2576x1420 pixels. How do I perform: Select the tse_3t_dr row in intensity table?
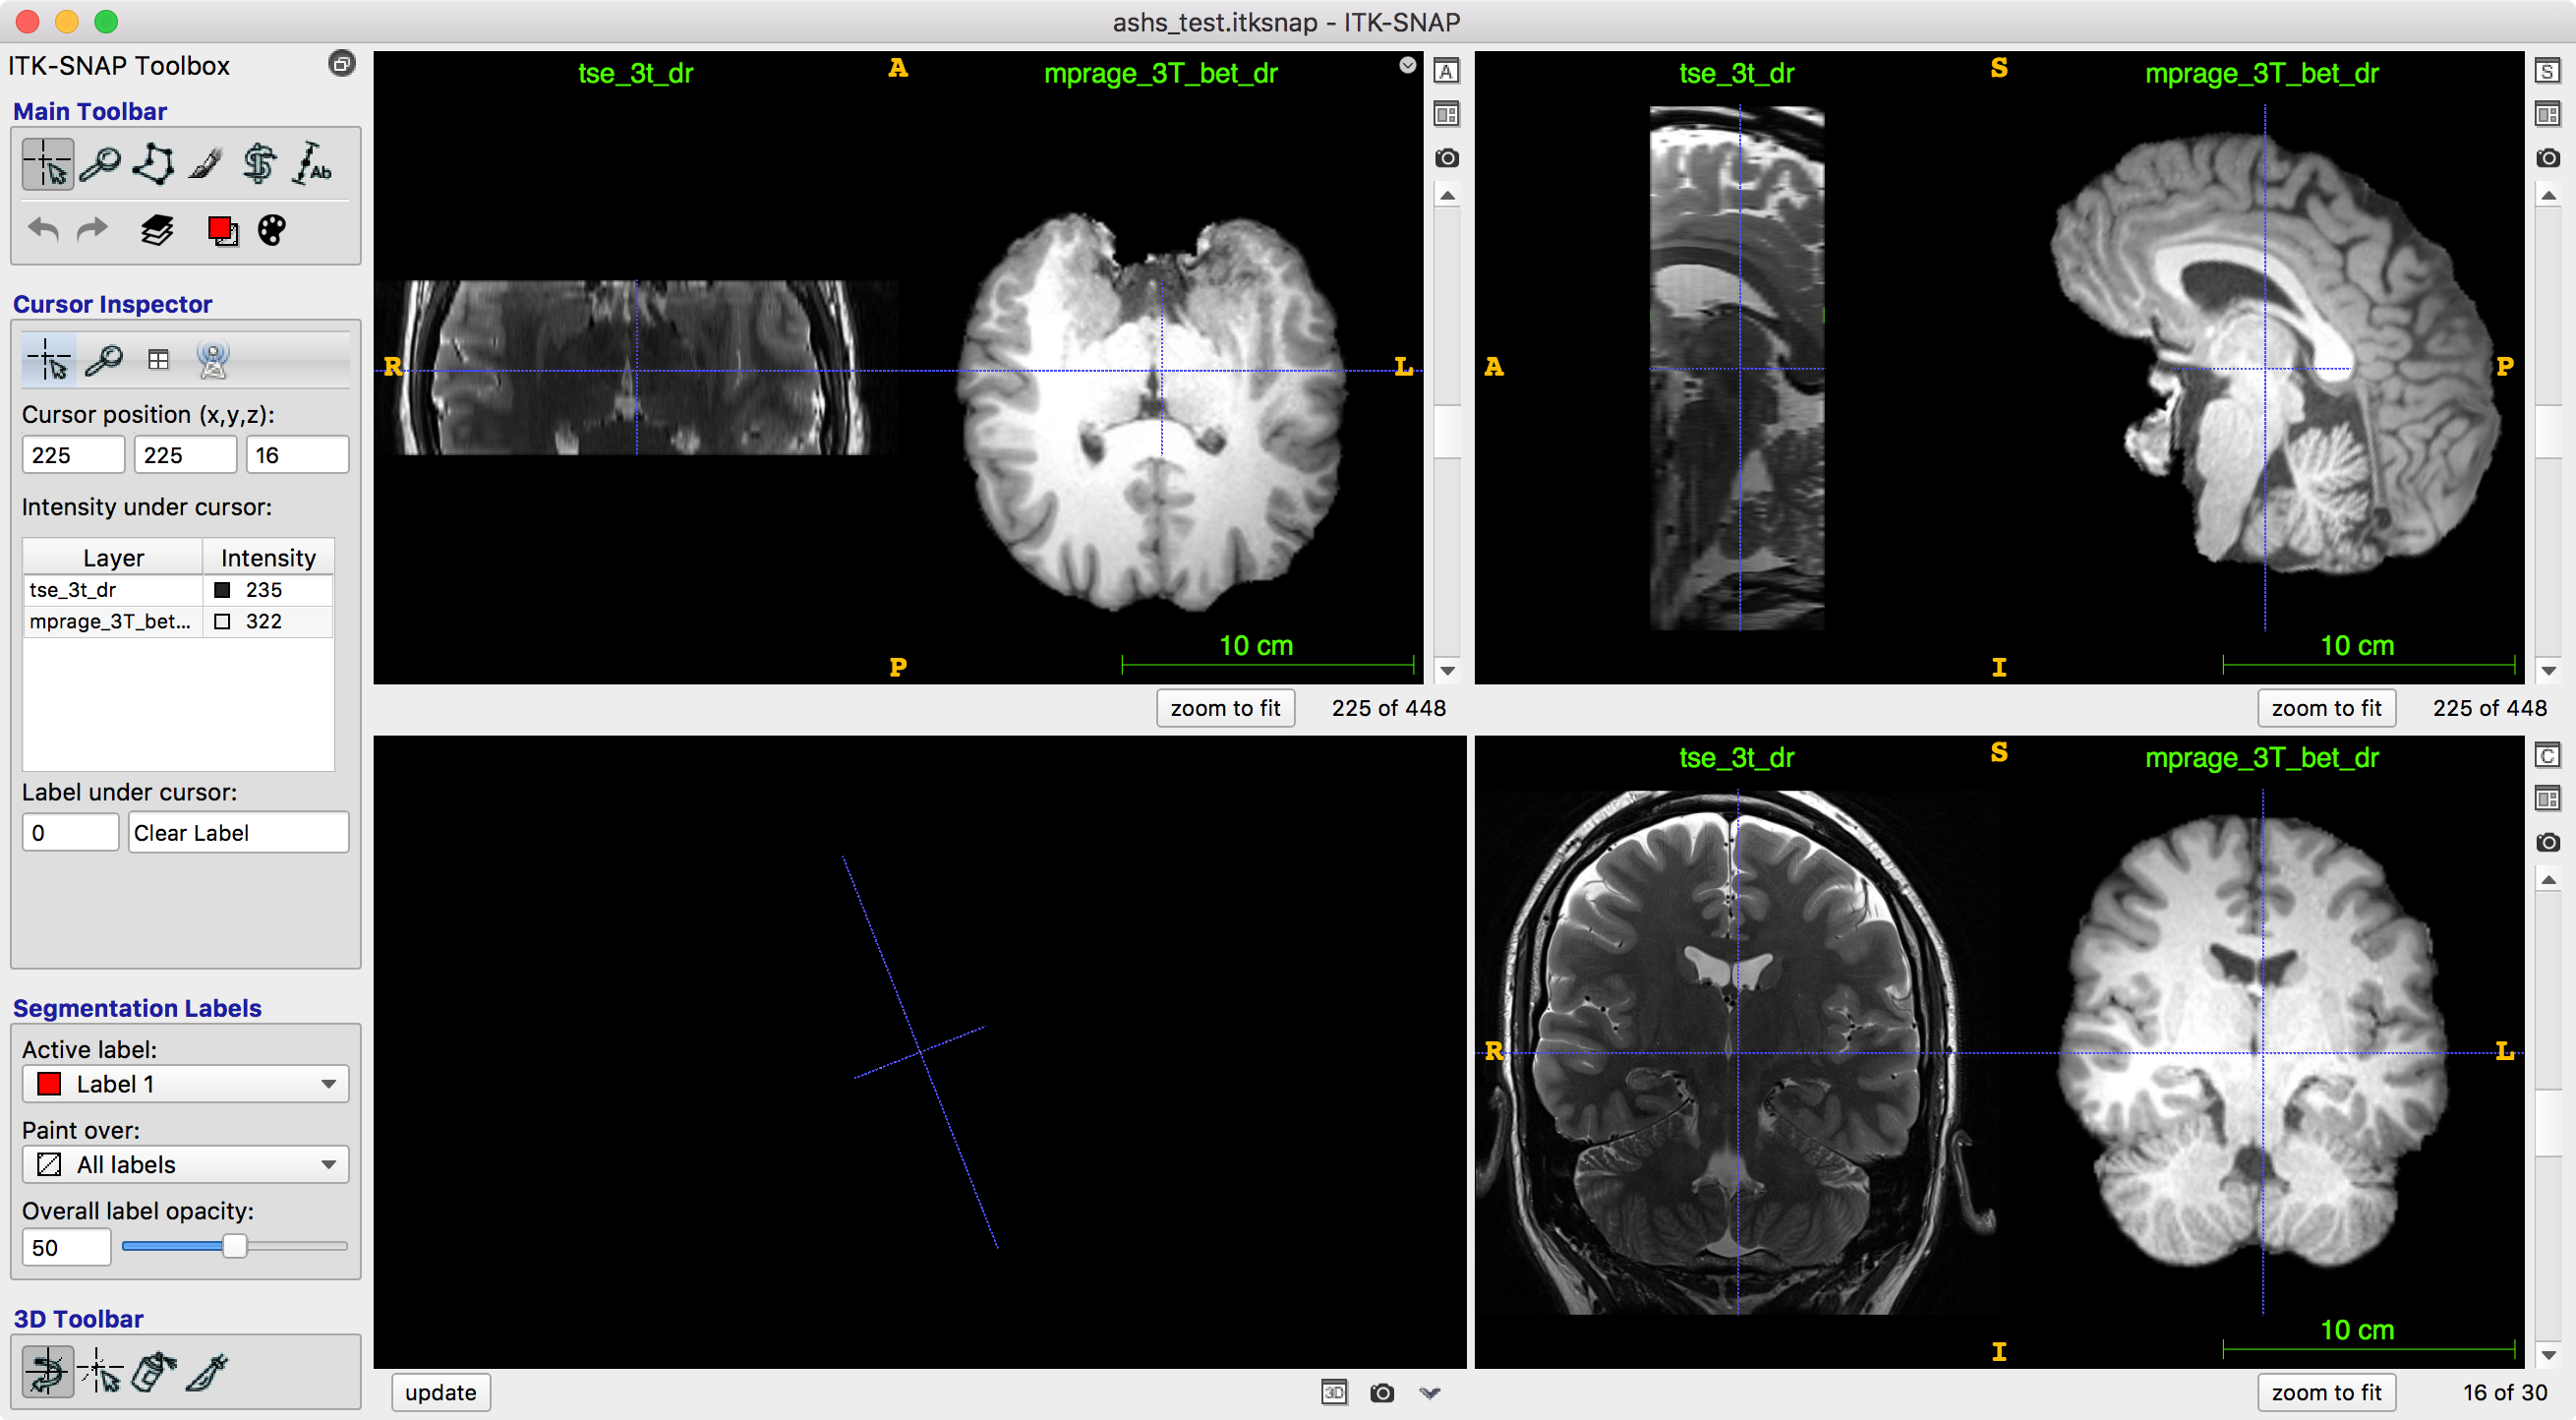pos(178,590)
